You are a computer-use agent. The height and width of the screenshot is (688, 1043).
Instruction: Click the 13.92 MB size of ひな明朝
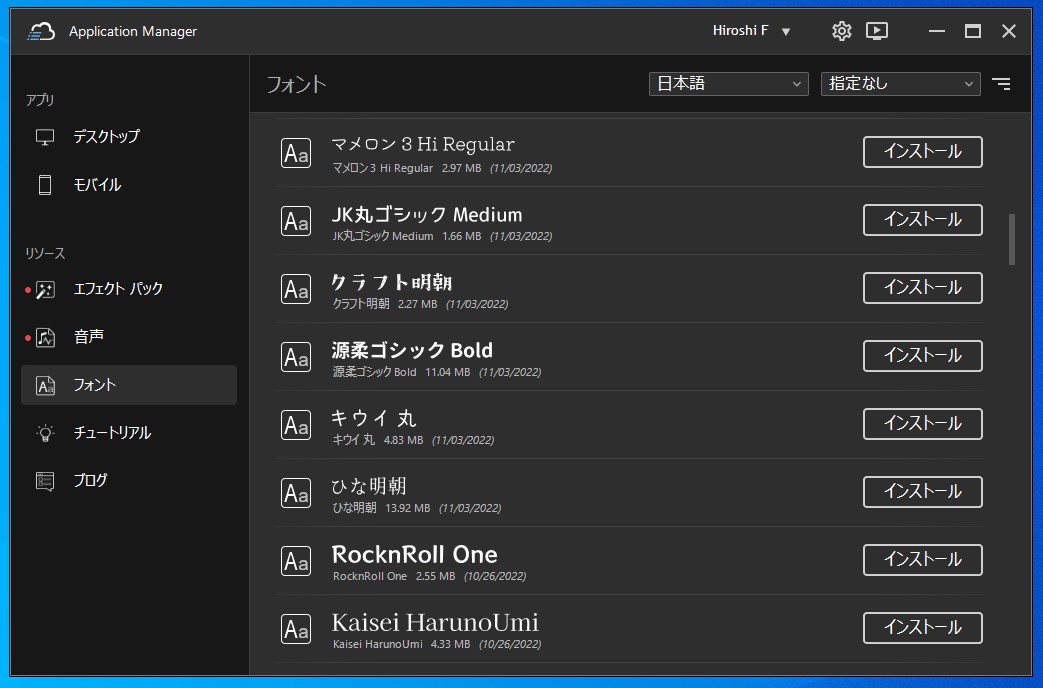(408, 508)
